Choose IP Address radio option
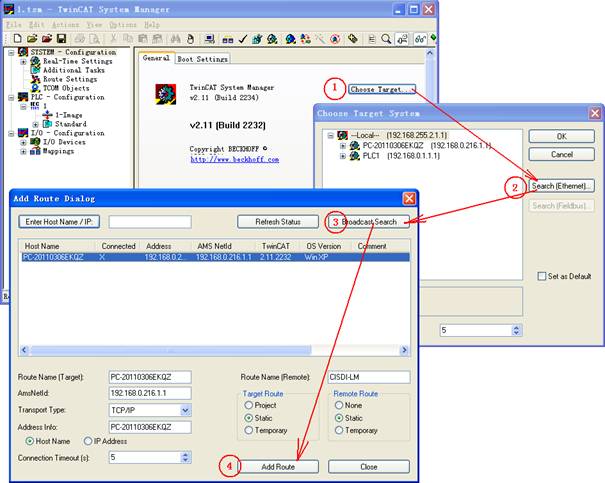This screenshot has height=483, width=605. (x=89, y=440)
